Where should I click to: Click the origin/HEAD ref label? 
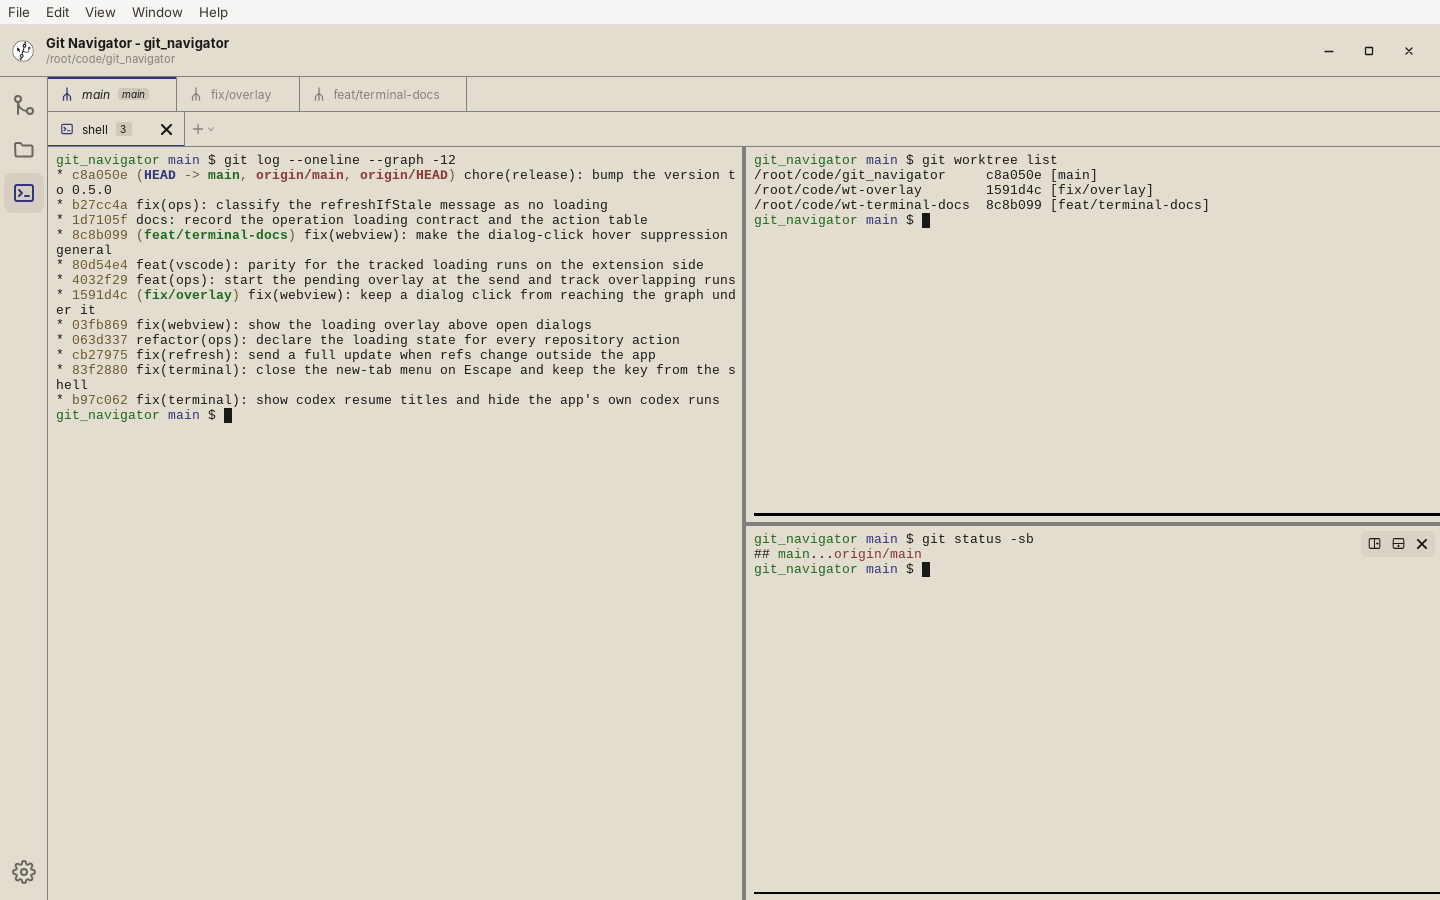(x=404, y=175)
